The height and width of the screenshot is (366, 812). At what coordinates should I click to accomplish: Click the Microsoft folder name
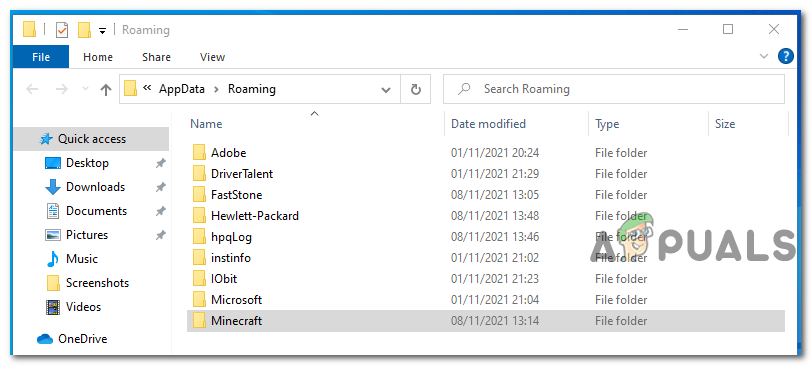coord(236,300)
